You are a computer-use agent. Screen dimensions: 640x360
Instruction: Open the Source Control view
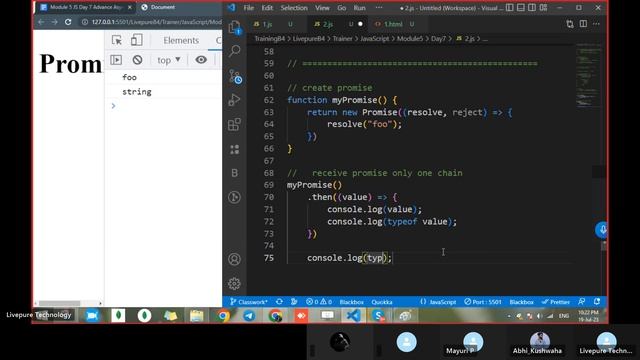click(x=235, y=76)
